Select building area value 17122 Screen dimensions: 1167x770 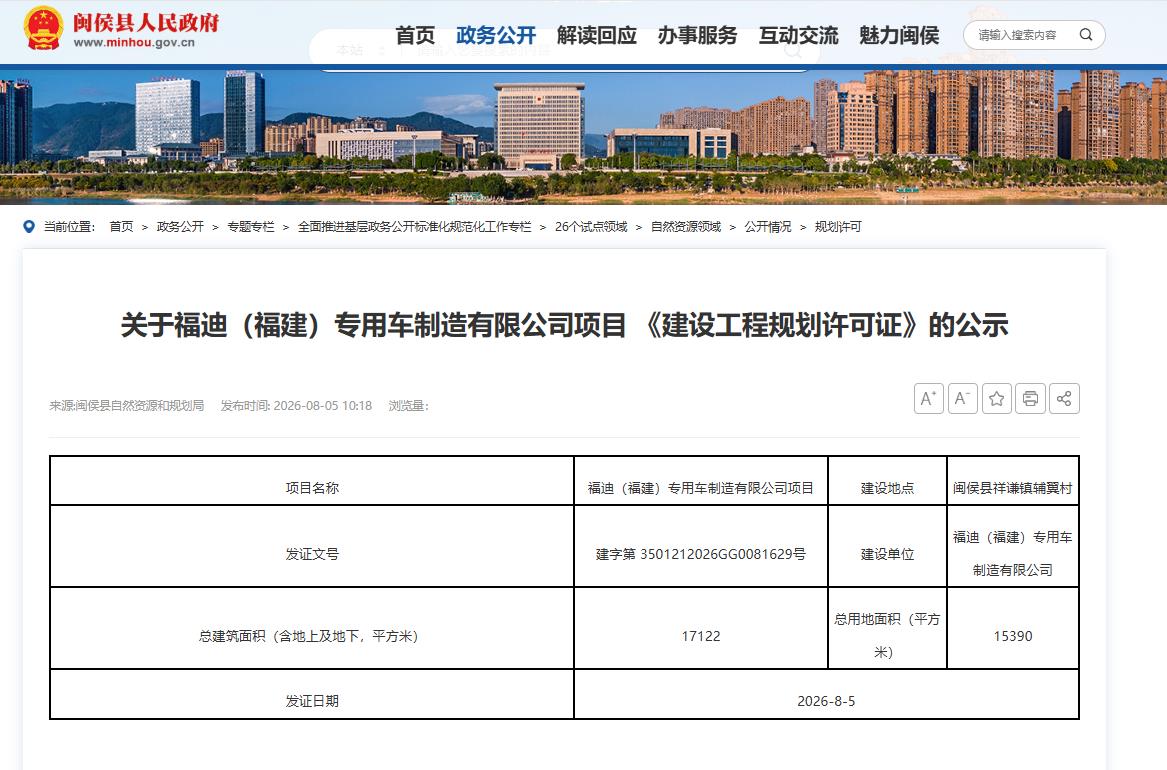[x=700, y=628]
